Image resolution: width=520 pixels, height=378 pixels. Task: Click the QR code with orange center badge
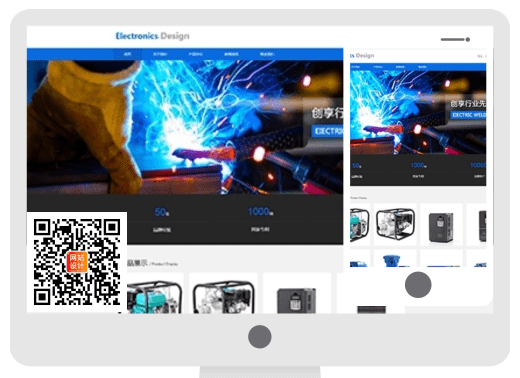tap(77, 262)
